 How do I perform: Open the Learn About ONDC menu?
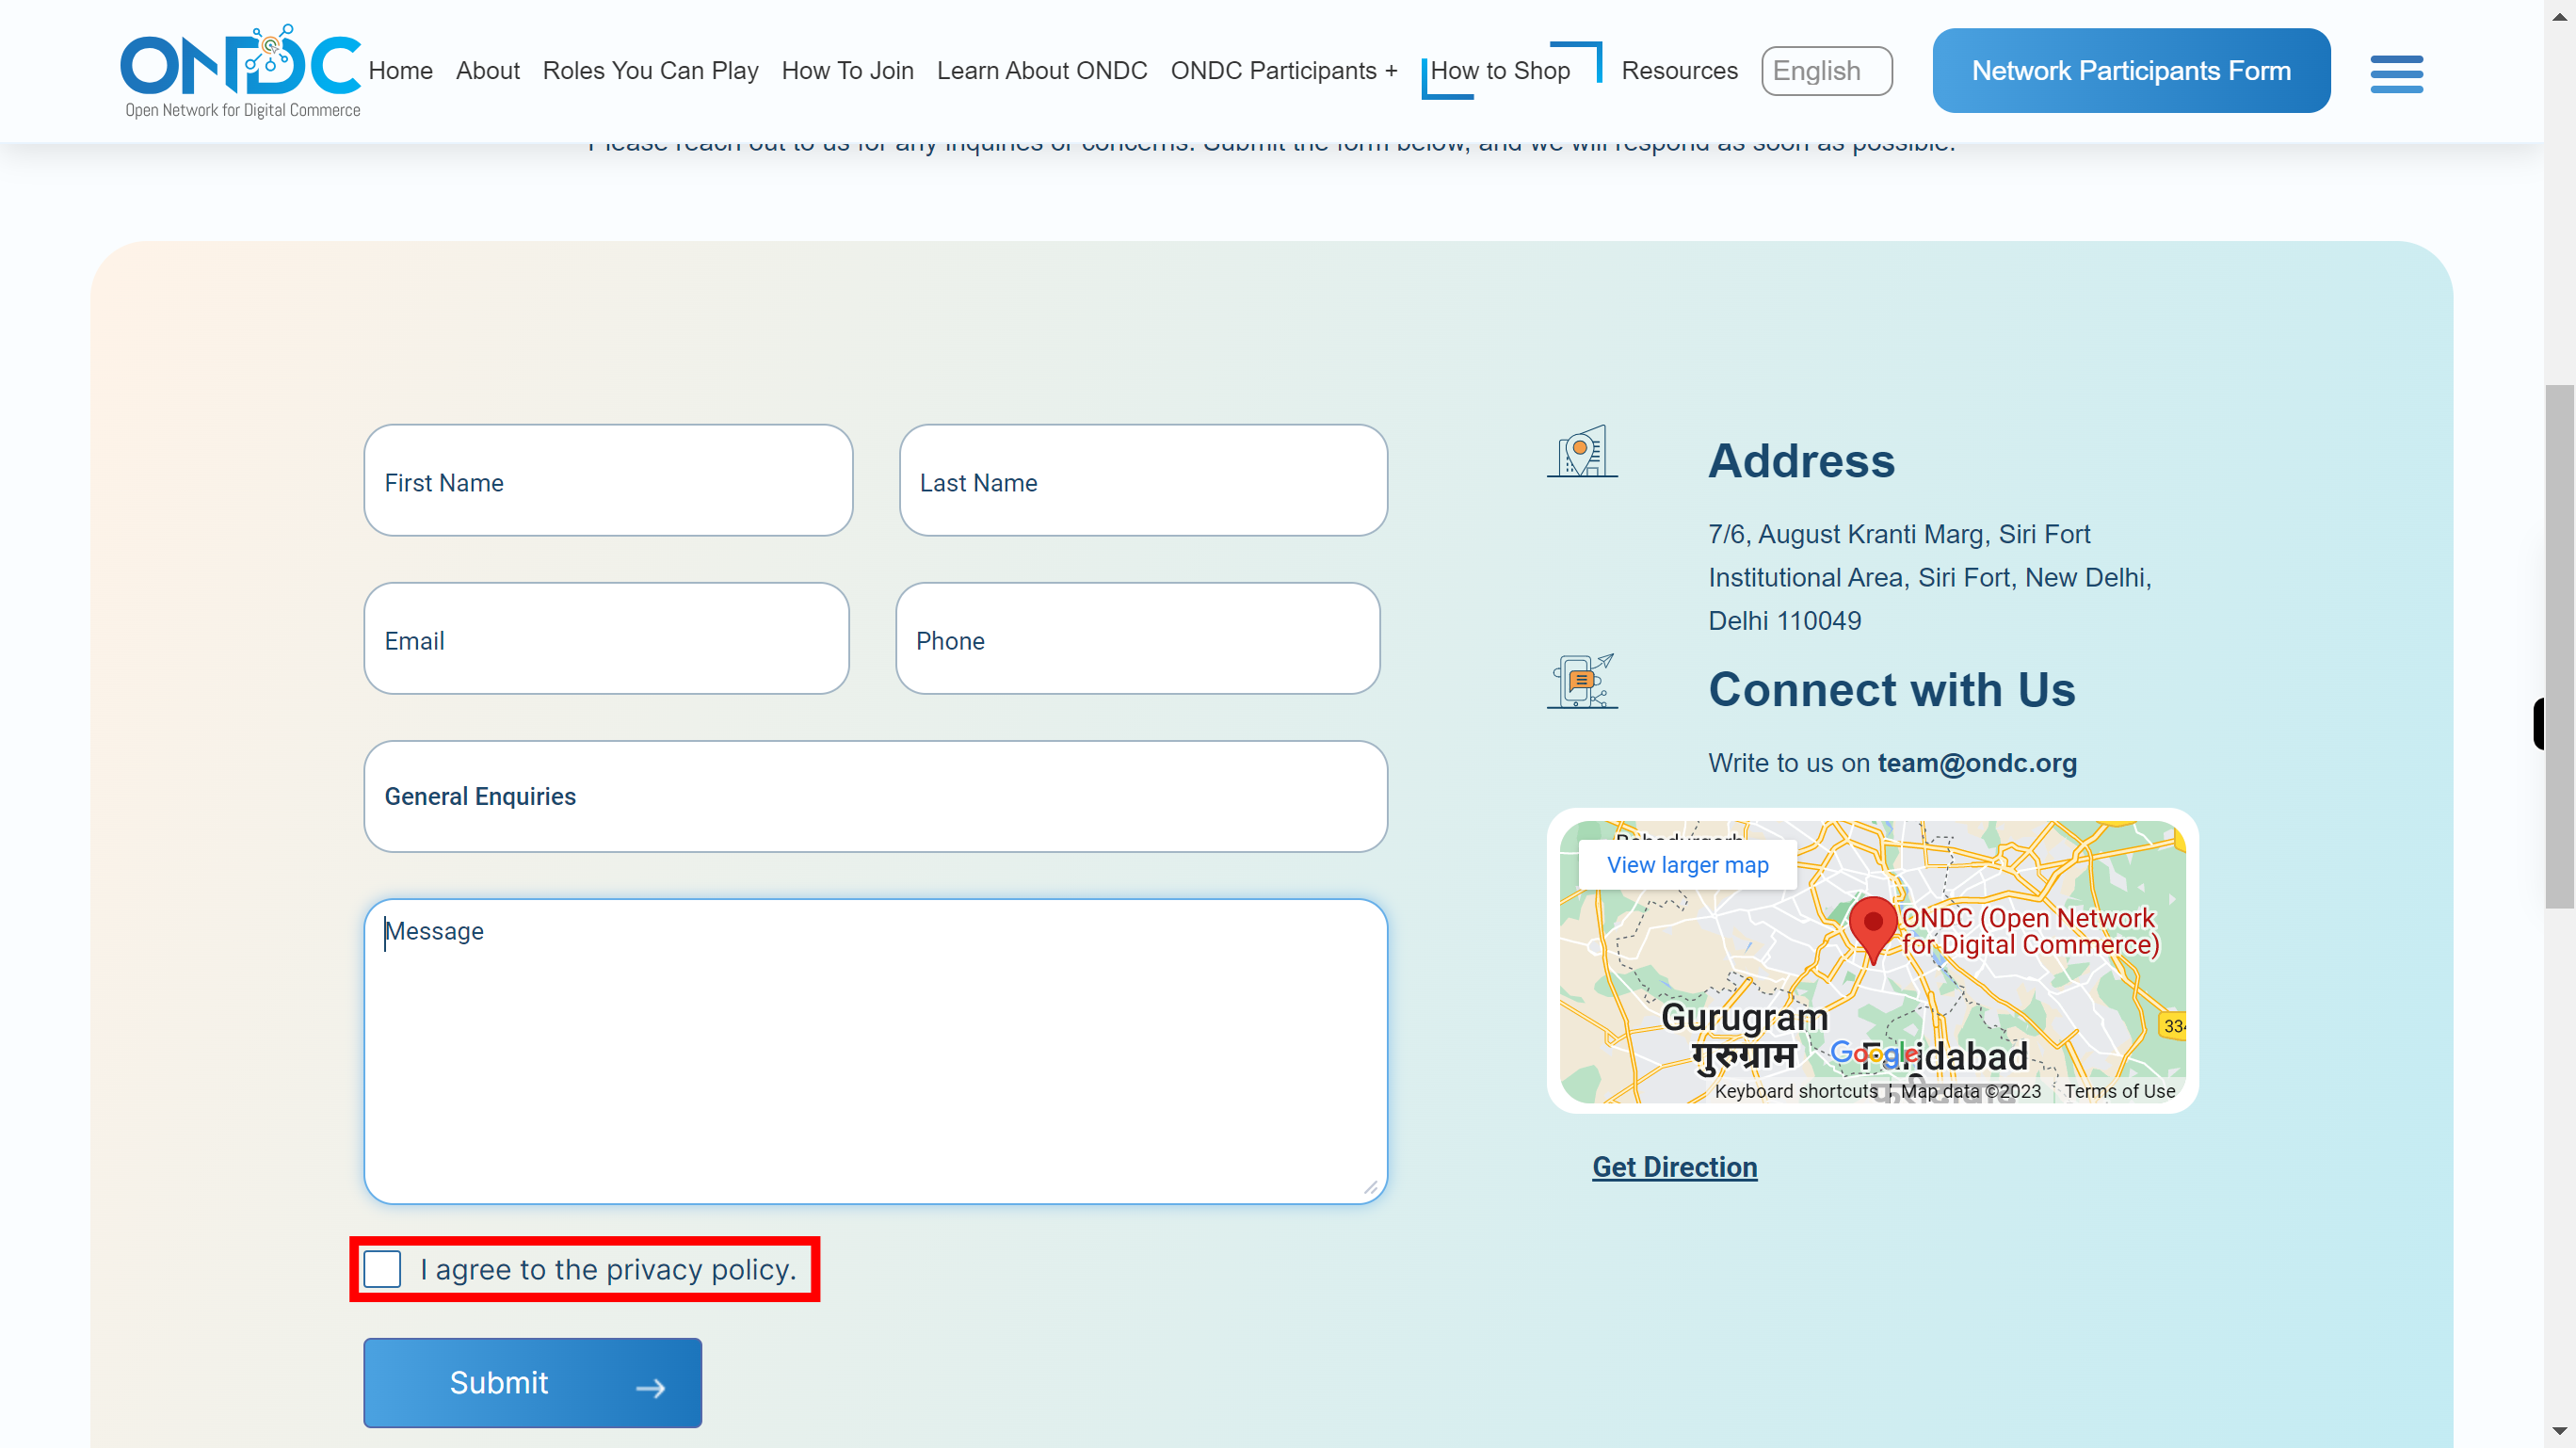coord(1040,71)
